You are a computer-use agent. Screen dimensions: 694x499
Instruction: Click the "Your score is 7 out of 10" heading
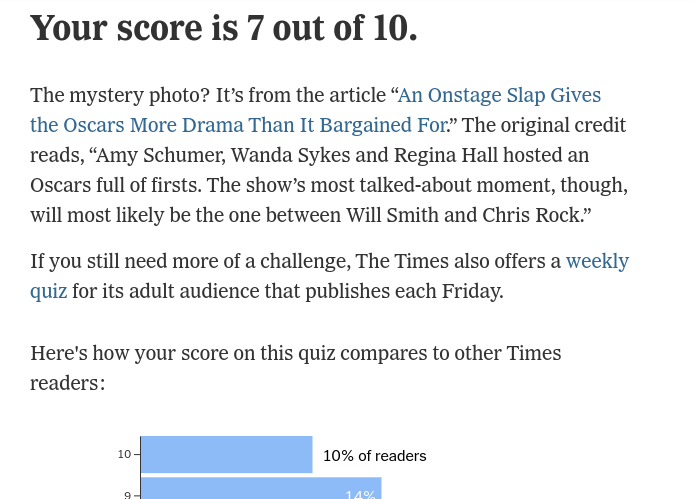(223, 28)
